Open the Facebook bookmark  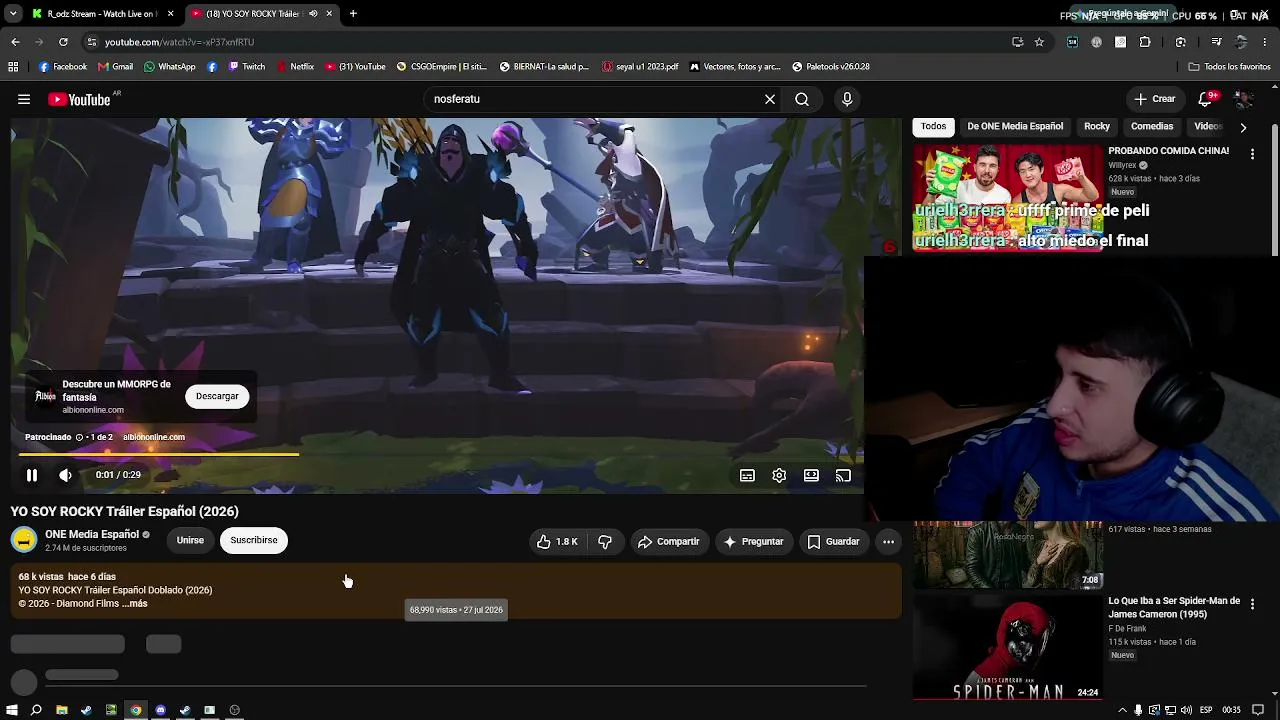click(62, 67)
